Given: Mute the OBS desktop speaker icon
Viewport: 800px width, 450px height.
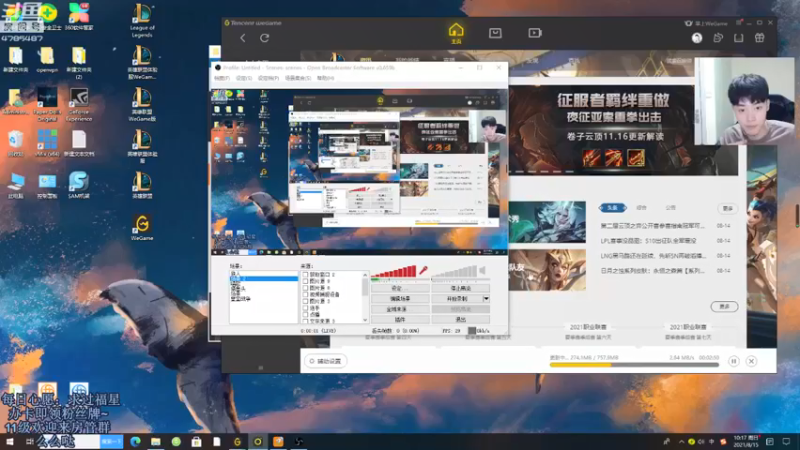Looking at the screenshot, I should pyautogui.click(x=482, y=270).
